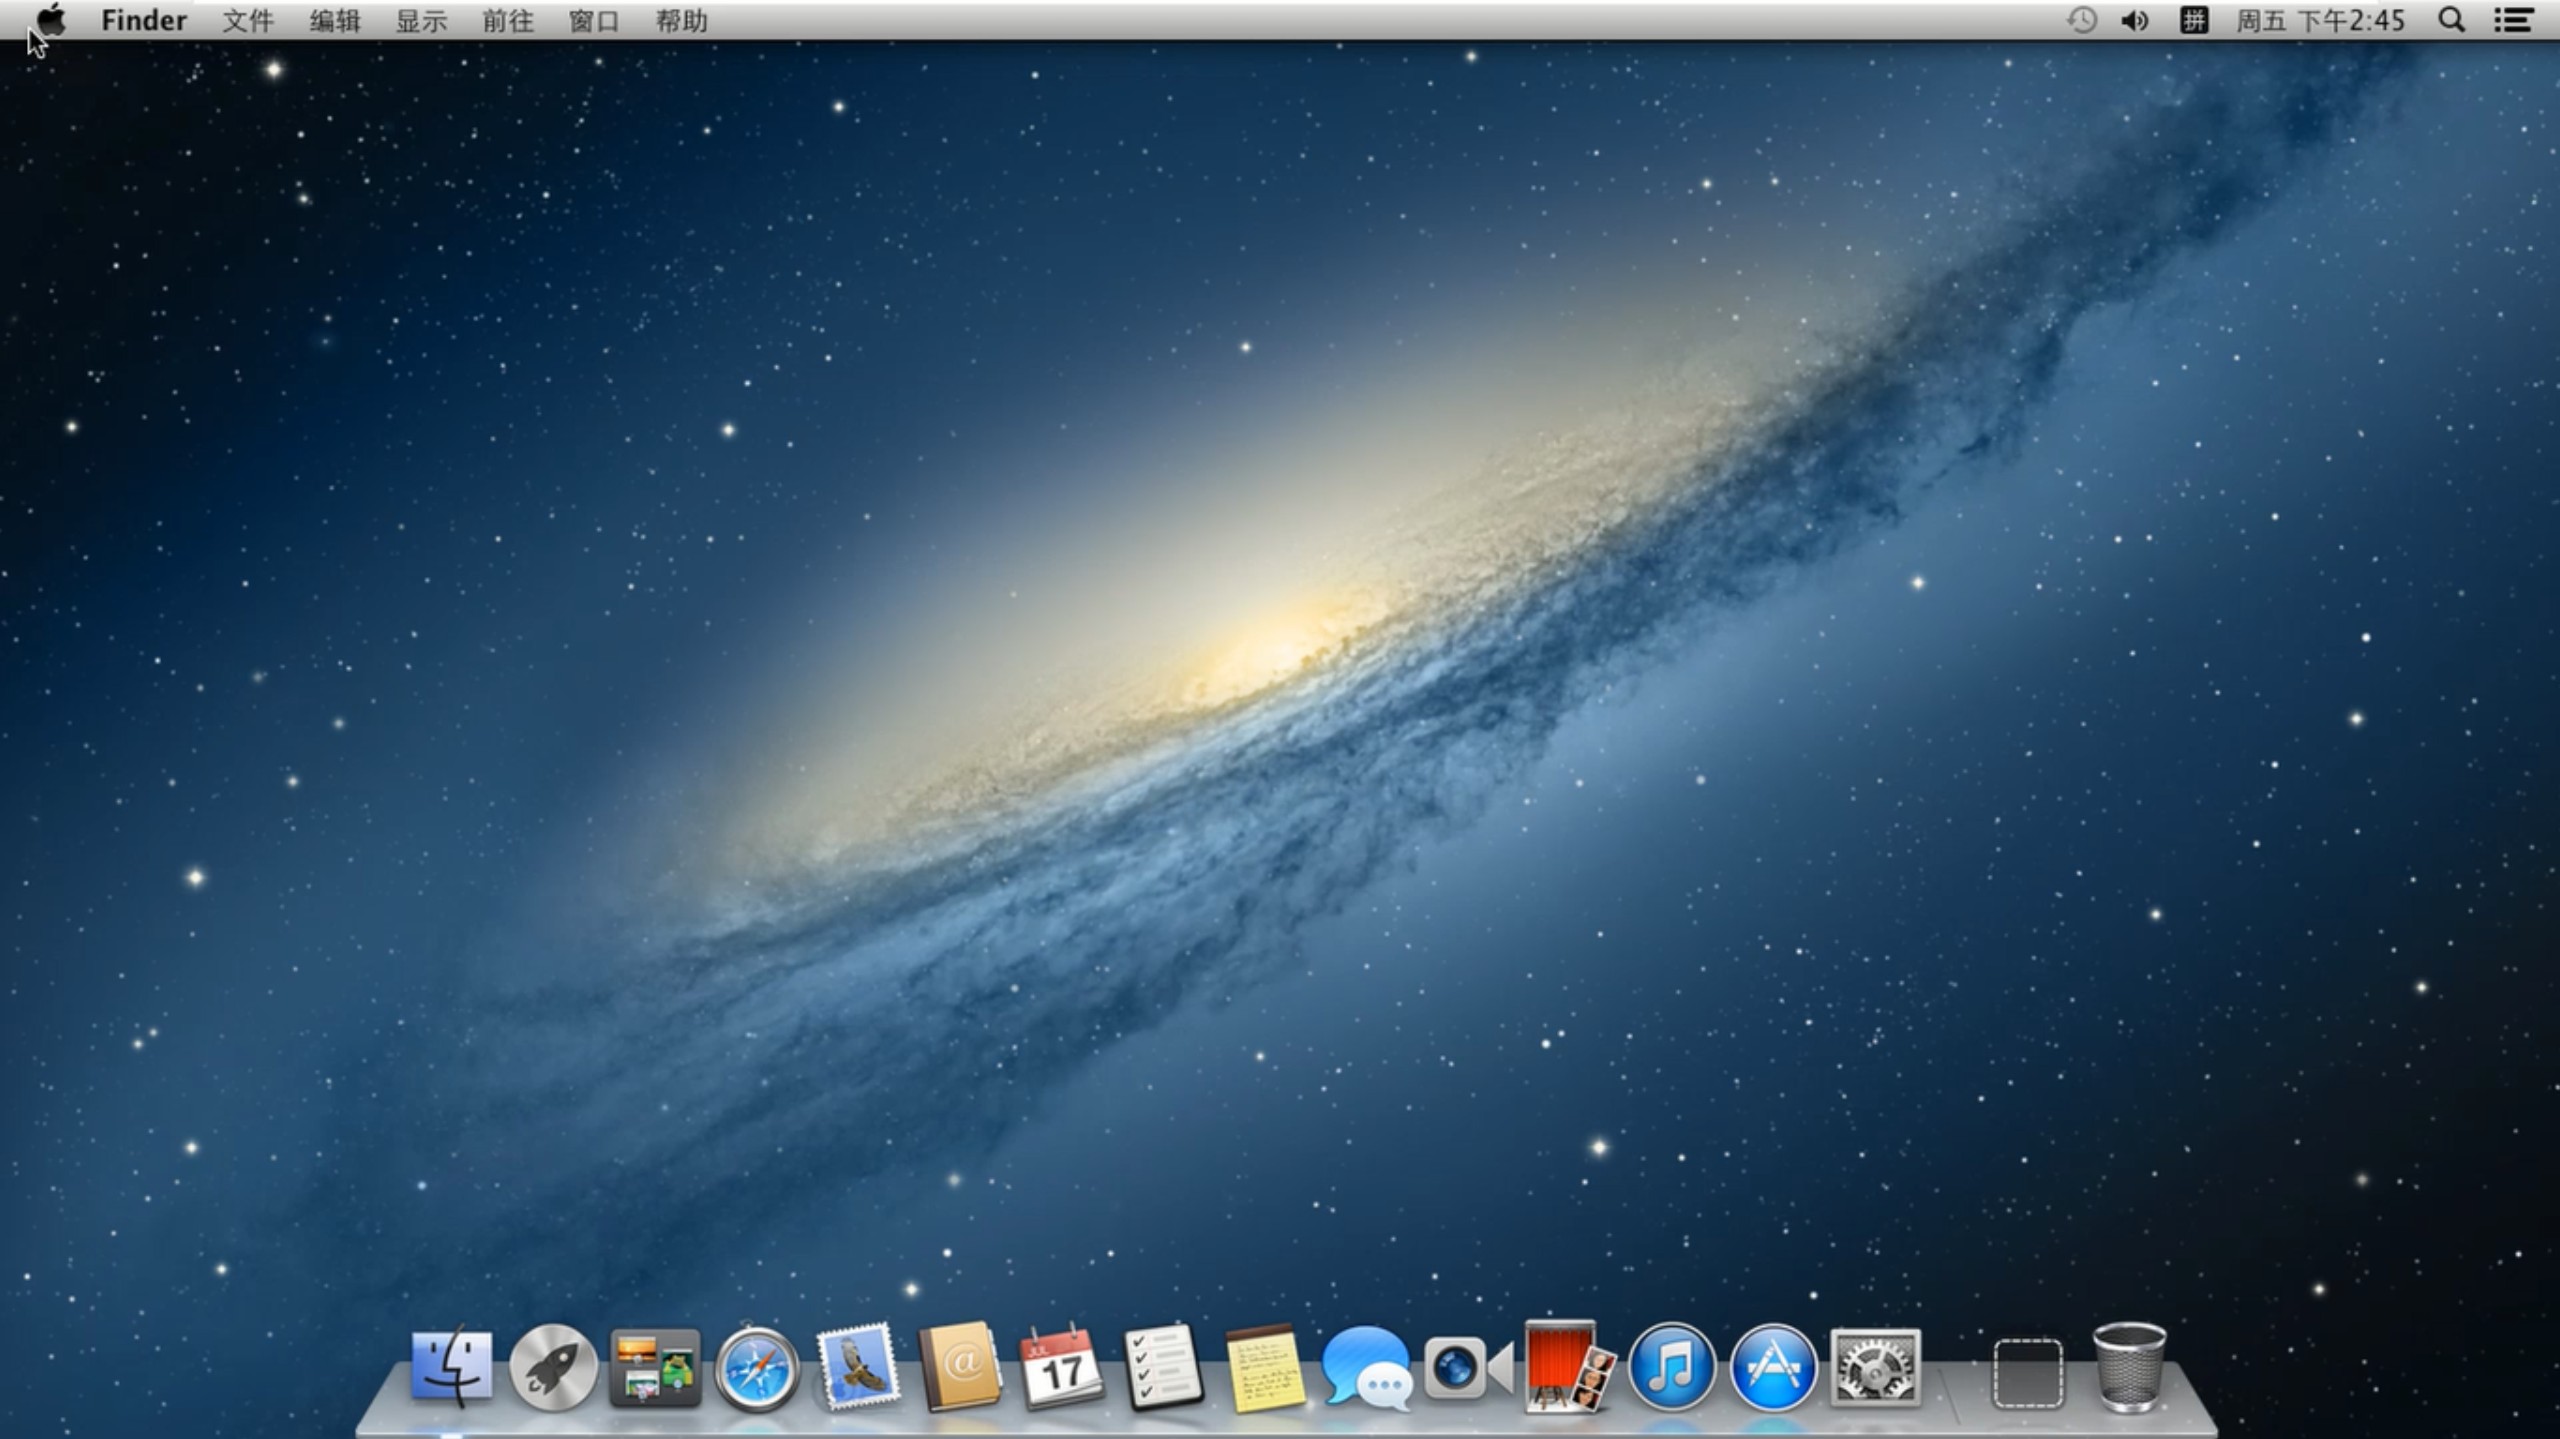Open the yellow Notes icon
Viewport: 2560px width, 1439px height.
pyautogui.click(x=1265, y=1368)
